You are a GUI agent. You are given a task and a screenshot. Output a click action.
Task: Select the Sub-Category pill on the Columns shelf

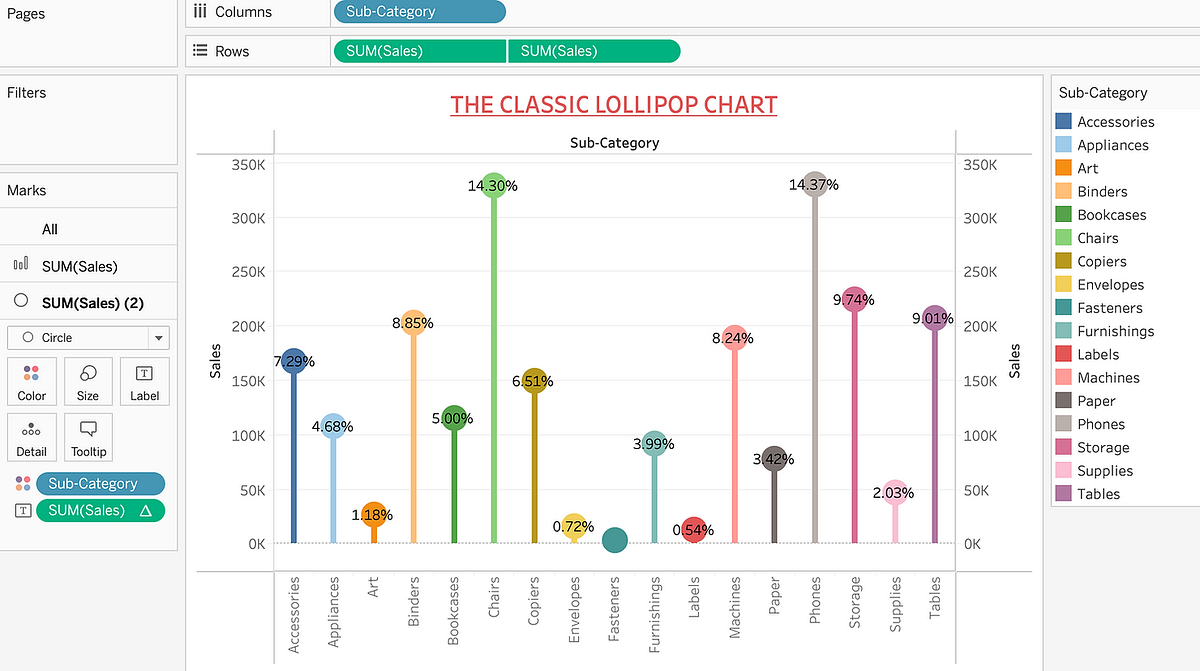pos(419,12)
